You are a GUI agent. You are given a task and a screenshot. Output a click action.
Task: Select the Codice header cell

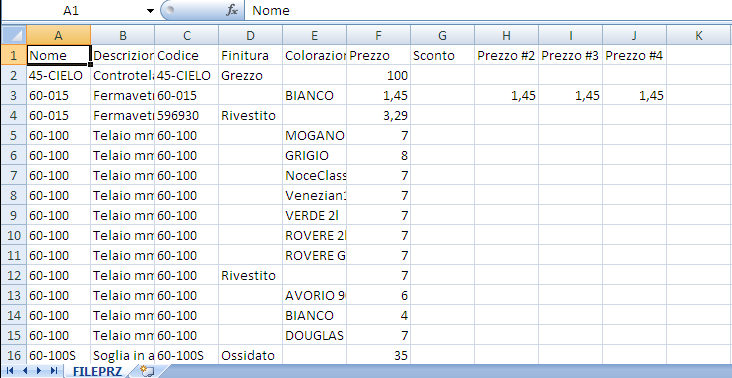(x=186, y=56)
